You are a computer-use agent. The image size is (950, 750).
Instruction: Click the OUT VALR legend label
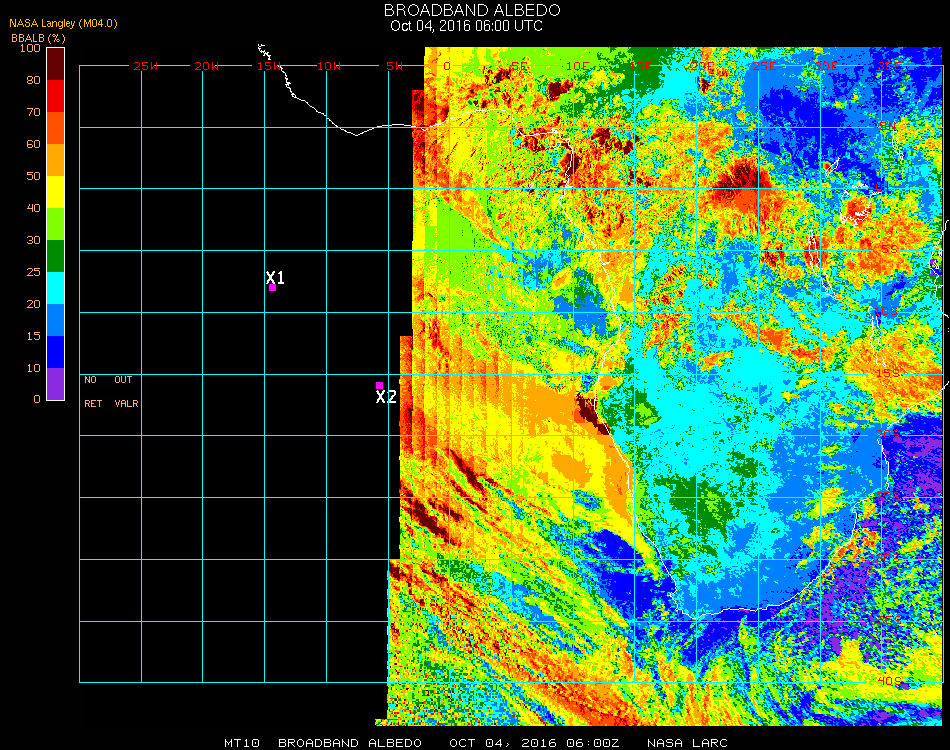tap(126, 392)
